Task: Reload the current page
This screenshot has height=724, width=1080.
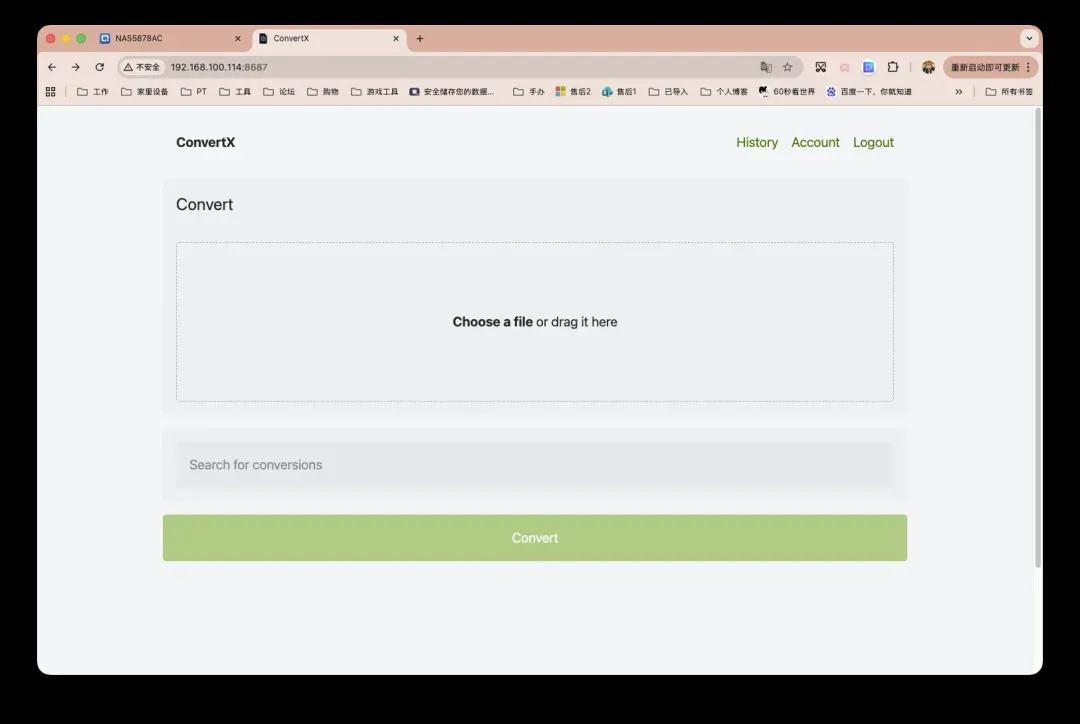Action: pos(99,67)
